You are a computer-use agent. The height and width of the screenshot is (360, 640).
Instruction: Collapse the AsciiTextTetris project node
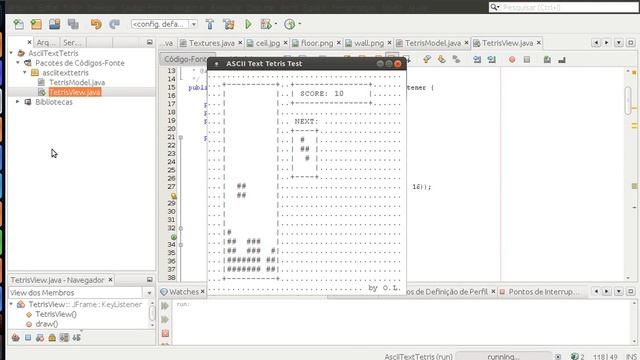[12, 53]
